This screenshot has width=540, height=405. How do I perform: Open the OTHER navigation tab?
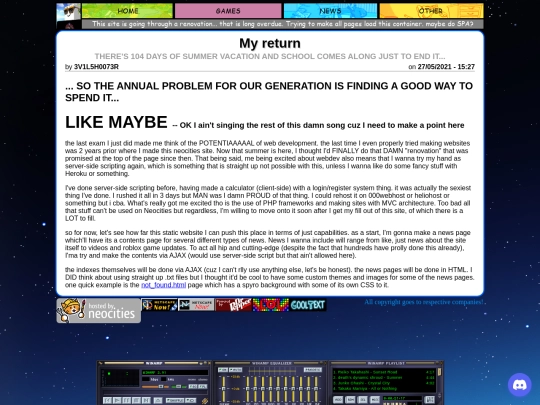[431, 11]
